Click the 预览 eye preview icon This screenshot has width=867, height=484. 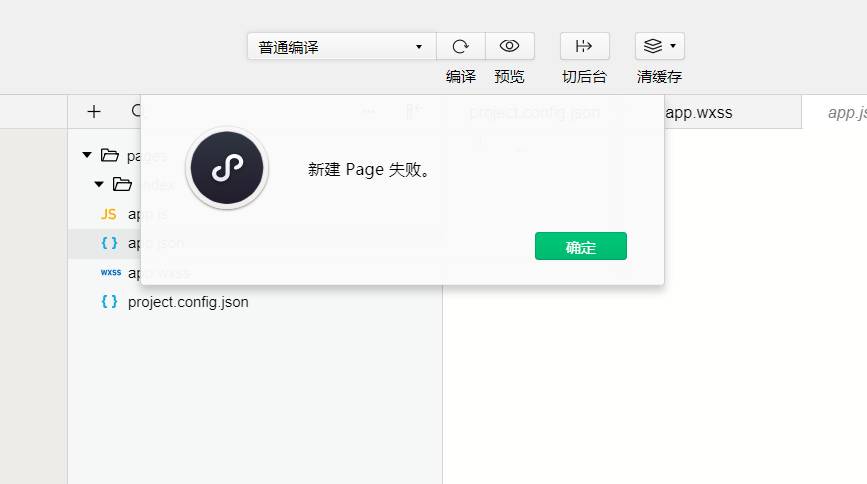[509, 46]
